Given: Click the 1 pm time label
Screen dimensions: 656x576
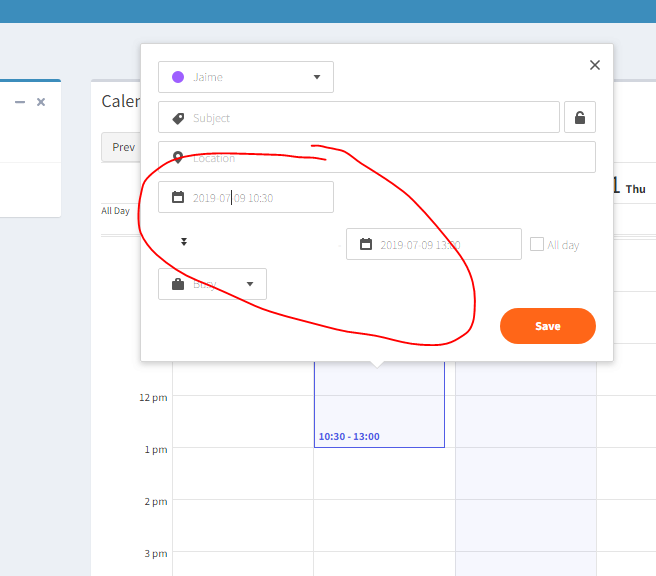Looking at the screenshot, I should pyautogui.click(x=156, y=449).
